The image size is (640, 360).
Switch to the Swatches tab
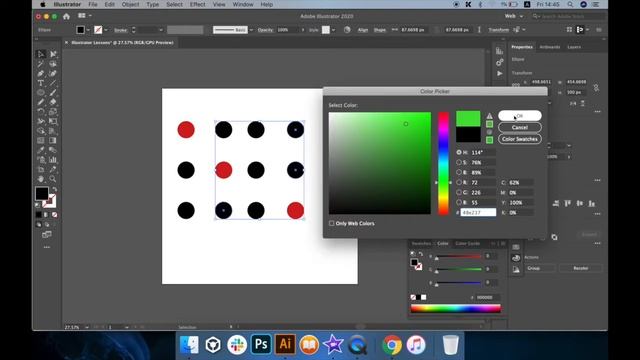[x=421, y=244]
